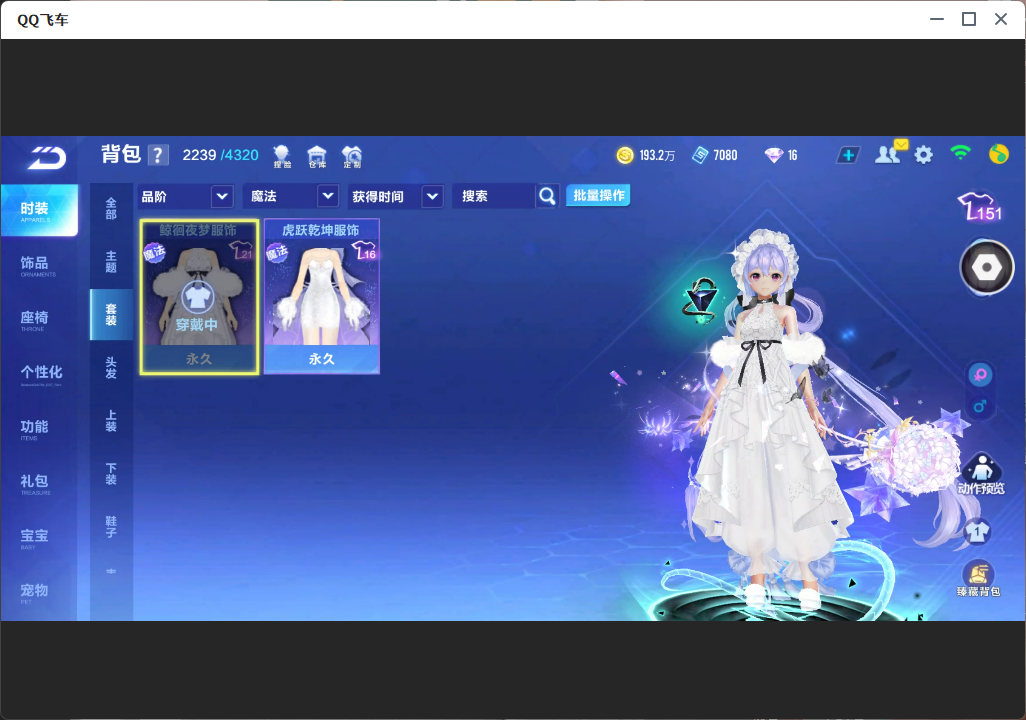
Task: Focus the 搜索 search input field
Action: (495, 196)
